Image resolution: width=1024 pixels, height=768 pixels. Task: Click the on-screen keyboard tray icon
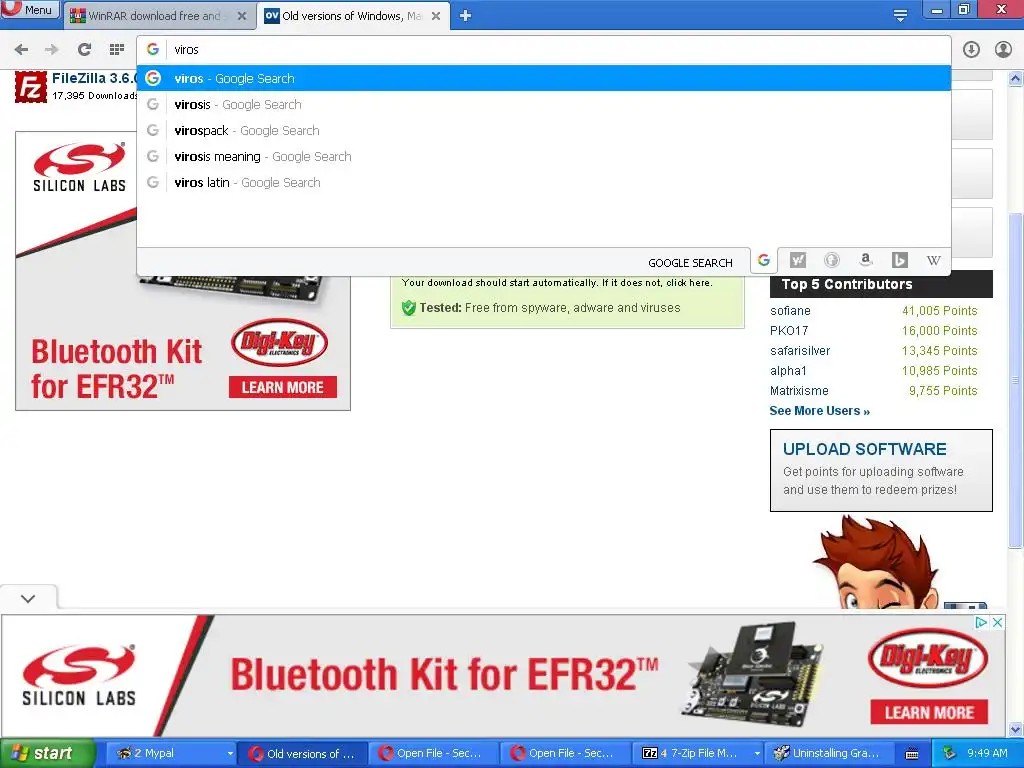[912, 754]
